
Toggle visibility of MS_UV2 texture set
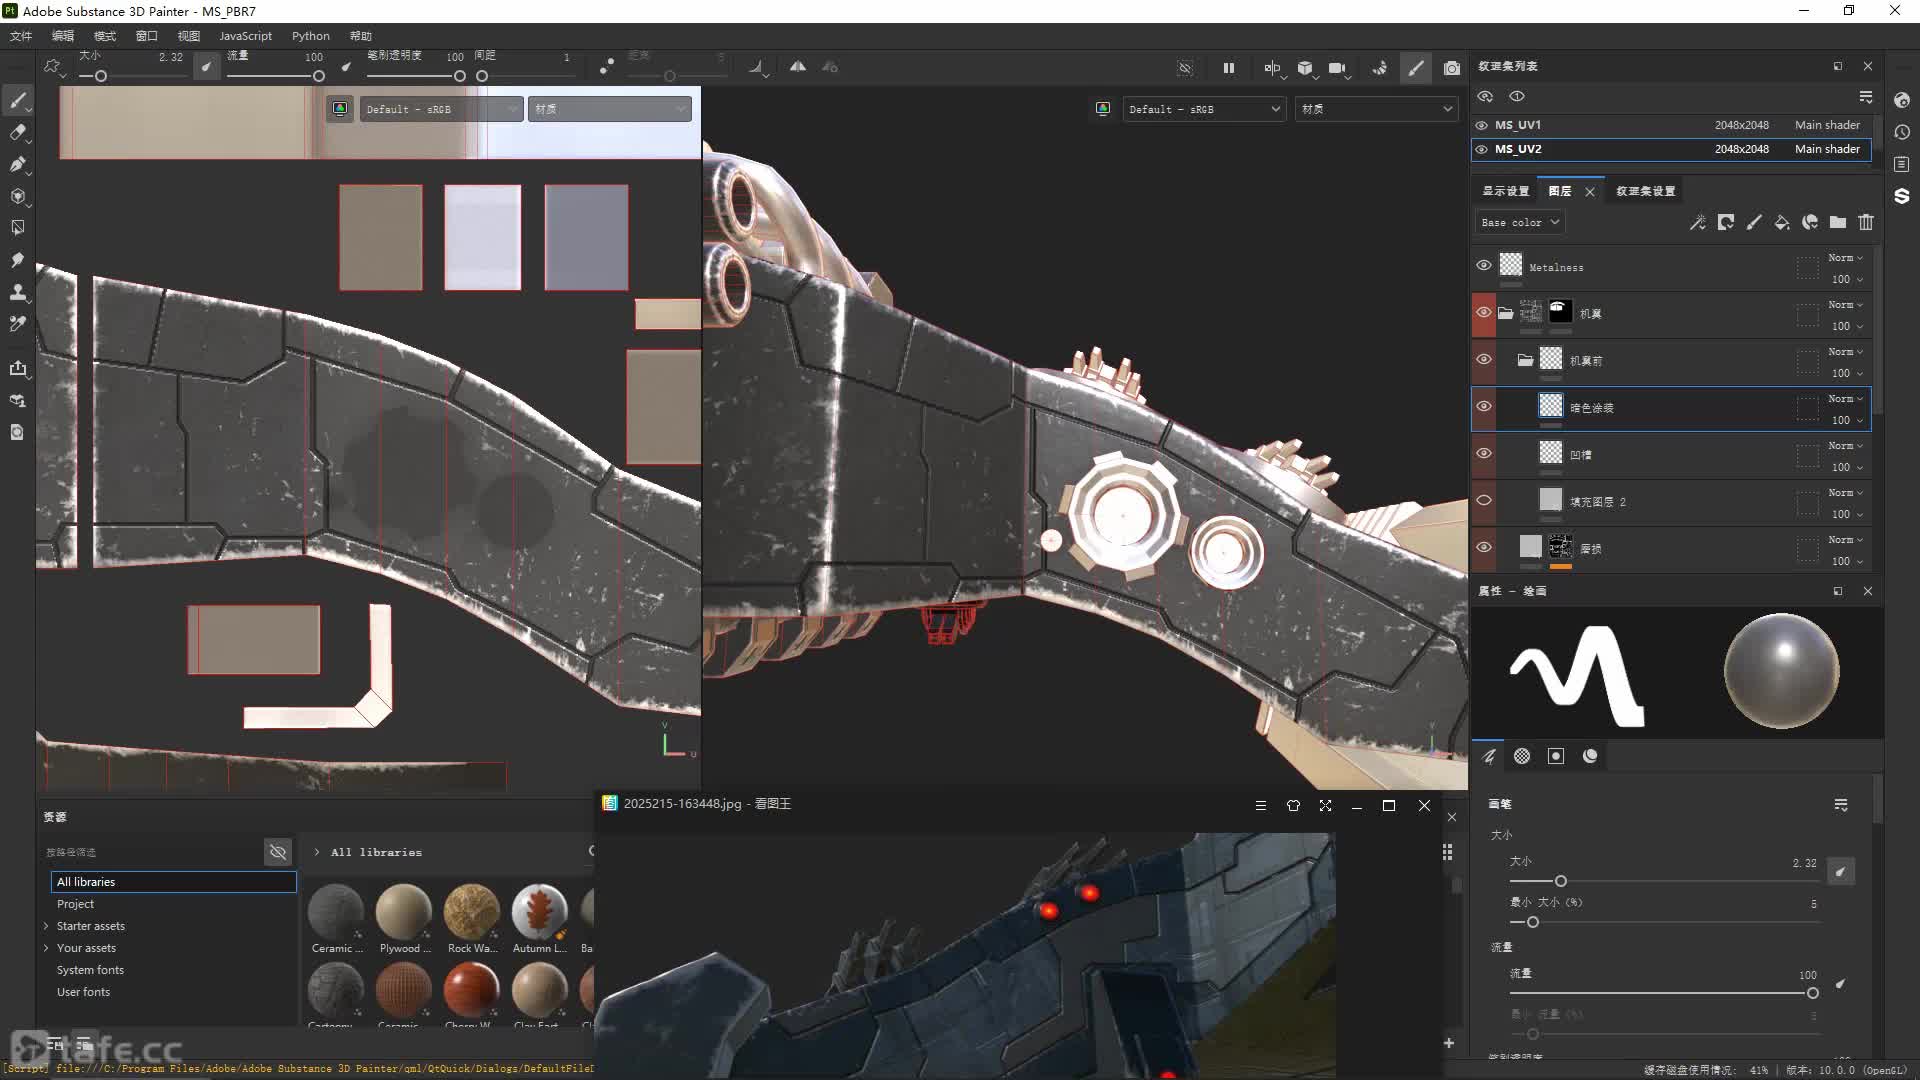point(1482,149)
